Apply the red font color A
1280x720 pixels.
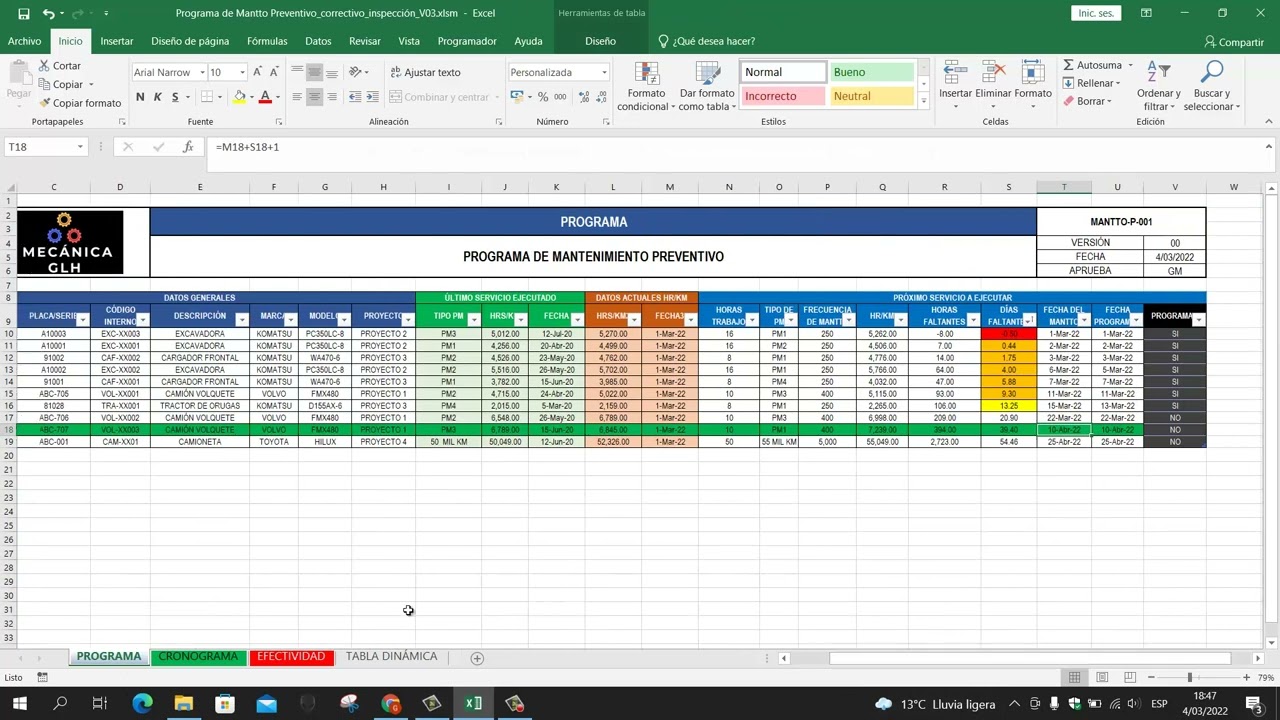pos(265,97)
